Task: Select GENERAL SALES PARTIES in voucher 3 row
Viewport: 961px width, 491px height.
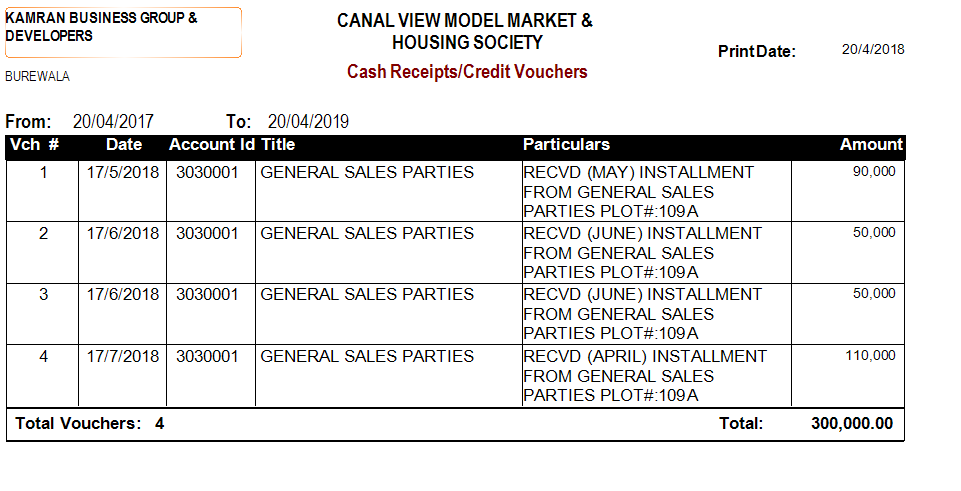Action: click(x=367, y=295)
